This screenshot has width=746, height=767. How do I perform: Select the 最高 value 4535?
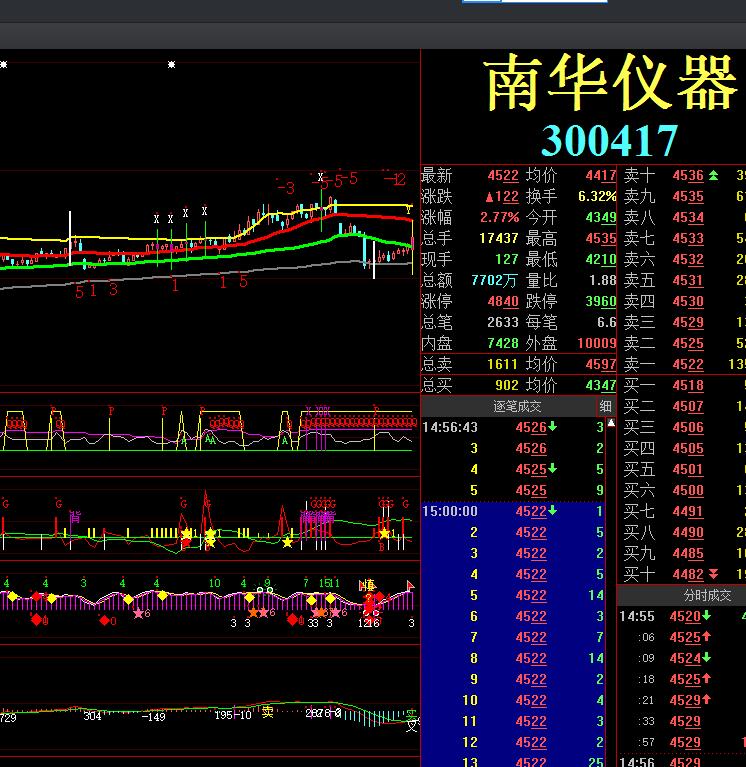pos(601,238)
